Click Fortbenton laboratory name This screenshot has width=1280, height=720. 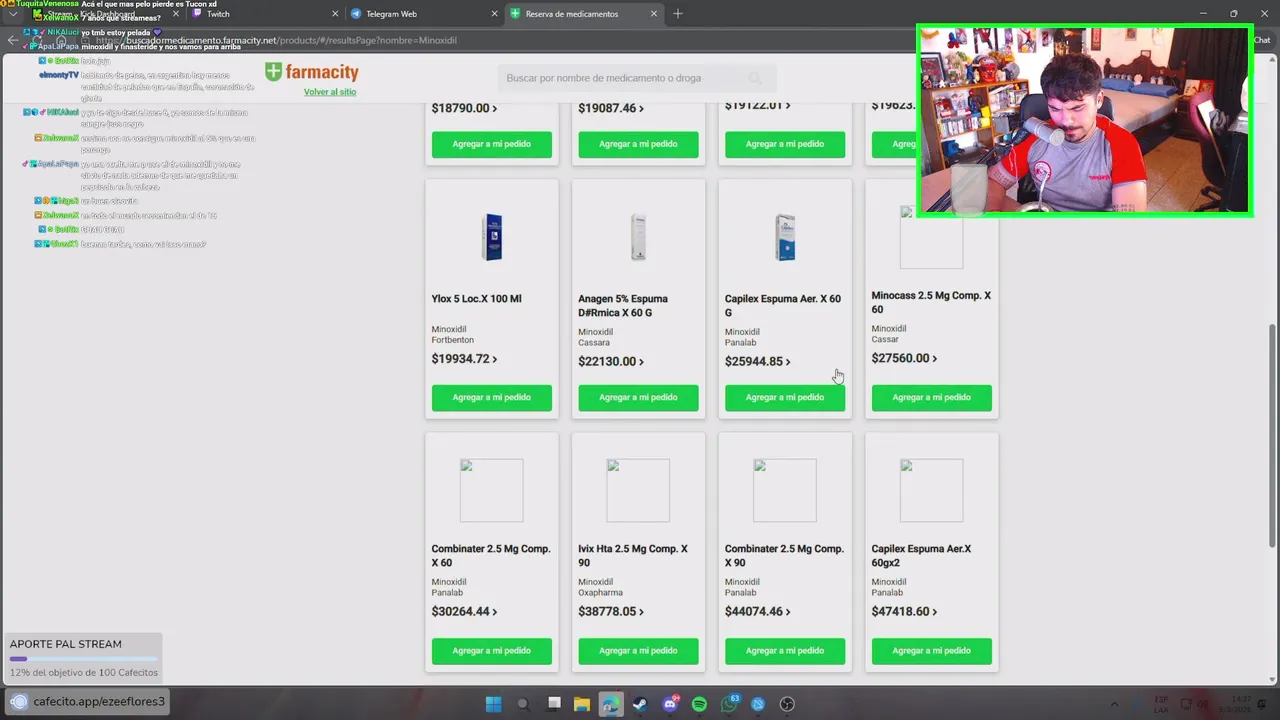[x=453, y=340]
